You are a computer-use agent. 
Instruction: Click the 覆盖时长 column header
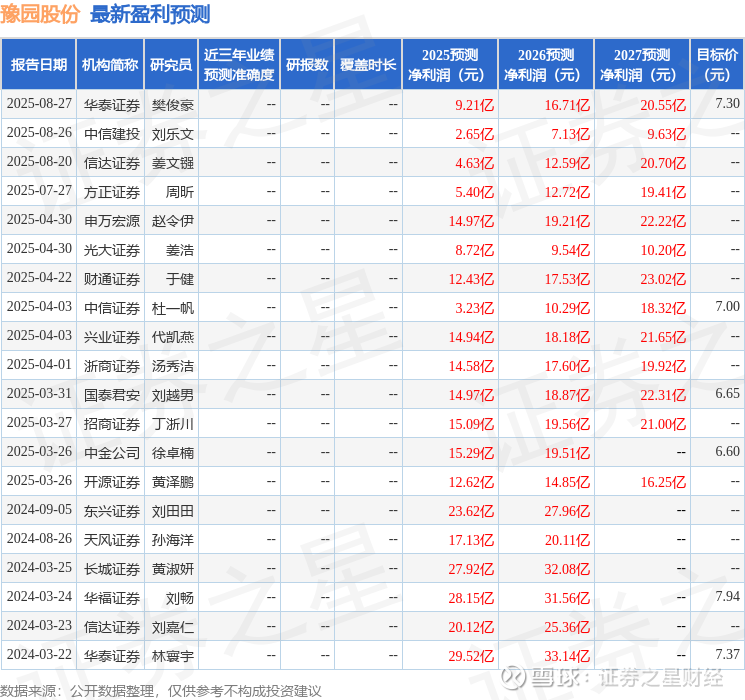tap(368, 65)
